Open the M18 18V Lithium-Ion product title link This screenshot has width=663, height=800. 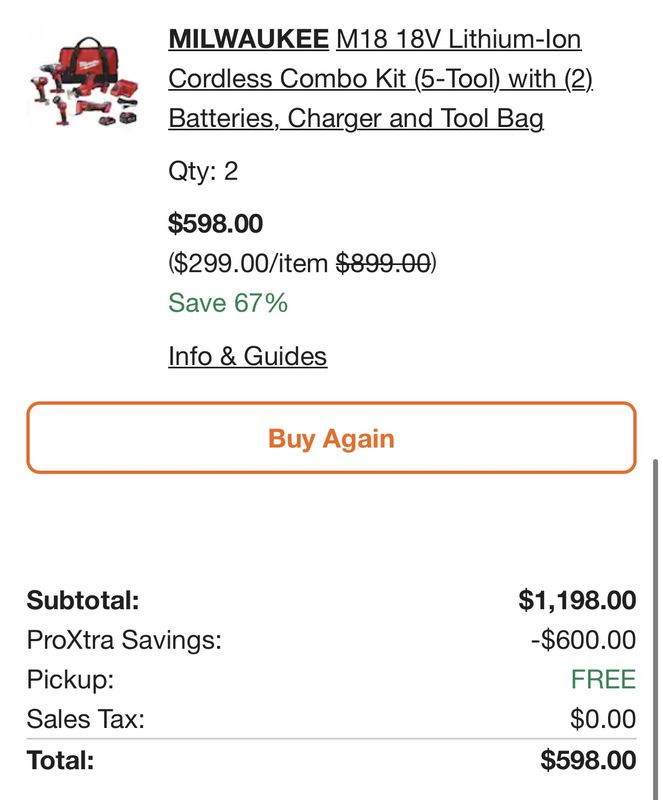tap(458, 39)
